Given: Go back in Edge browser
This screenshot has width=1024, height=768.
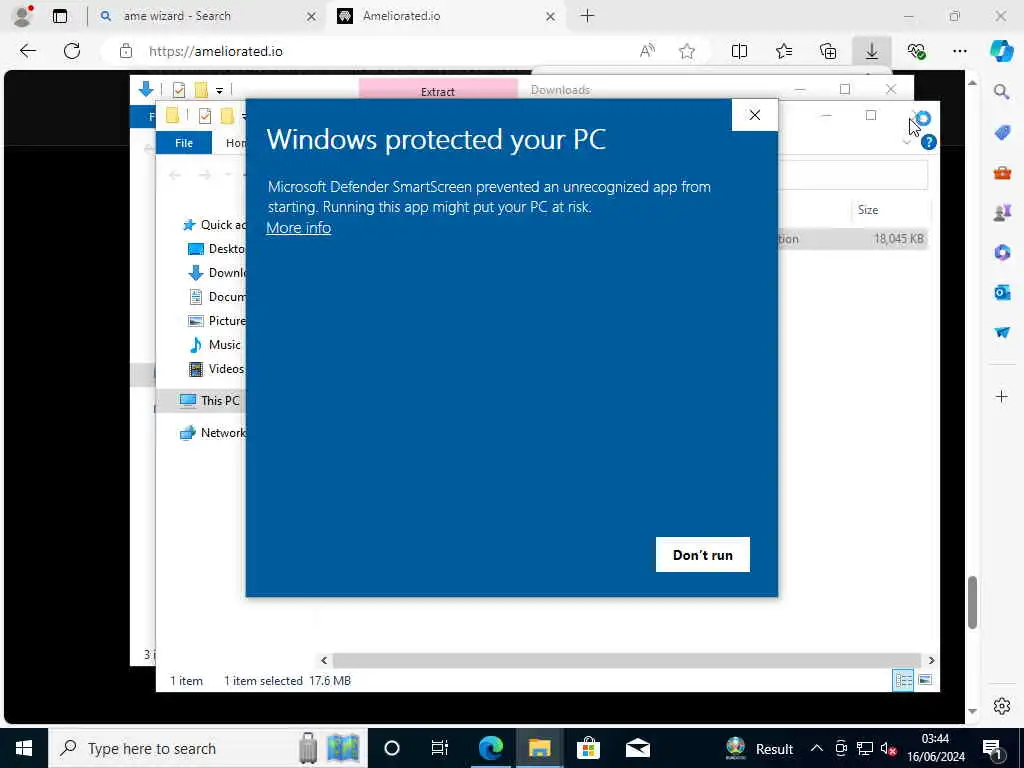Looking at the screenshot, I should pyautogui.click(x=27, y=51).
